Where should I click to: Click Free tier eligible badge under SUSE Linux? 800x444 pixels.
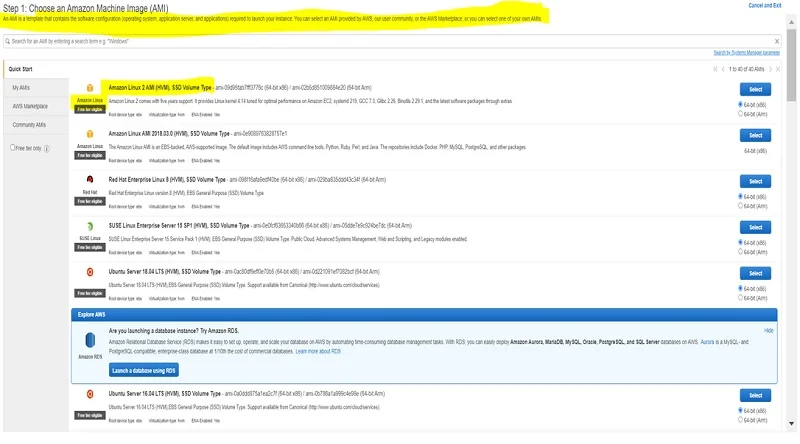(90, 248)
